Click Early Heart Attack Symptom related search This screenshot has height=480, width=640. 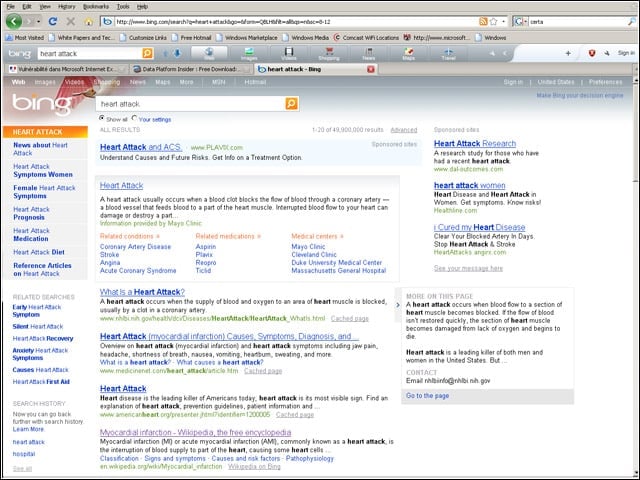(37, 311)
